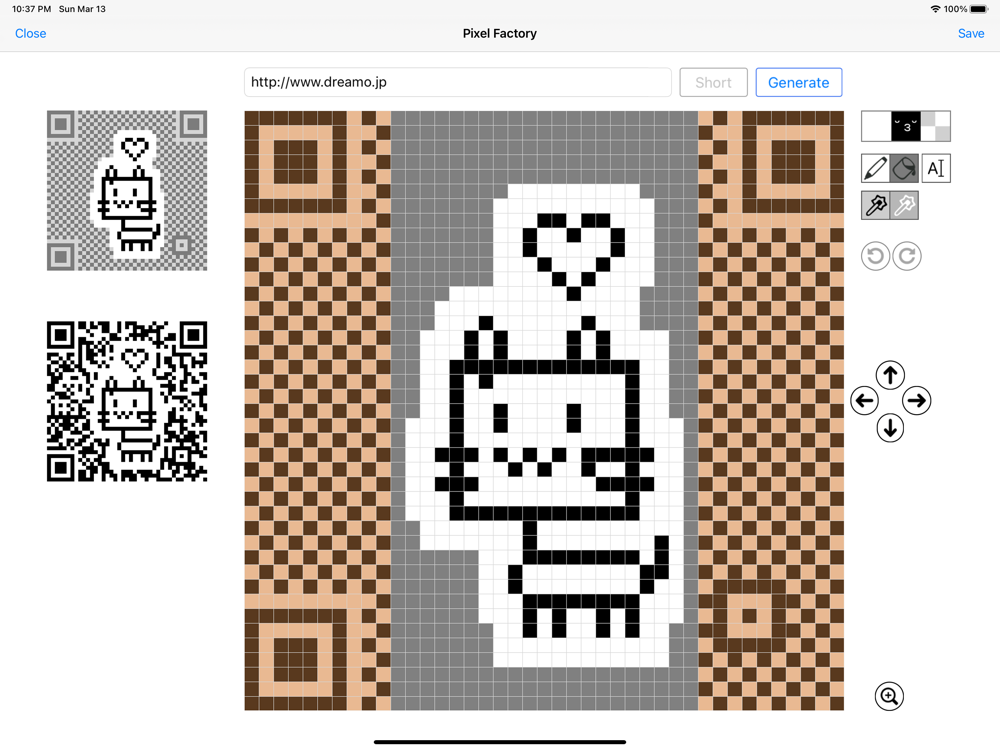1000x750 pixels.
Task: Focus the URL input field
Action: coord(457,82)
